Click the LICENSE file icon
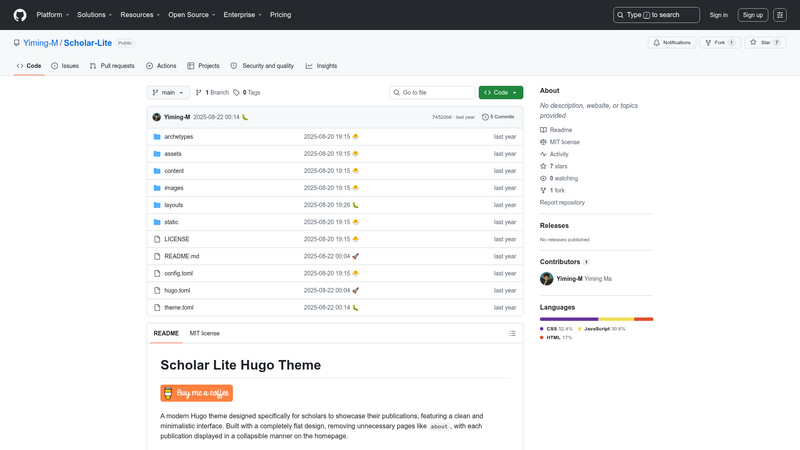 pyautogui.click(x=157, y=239)
